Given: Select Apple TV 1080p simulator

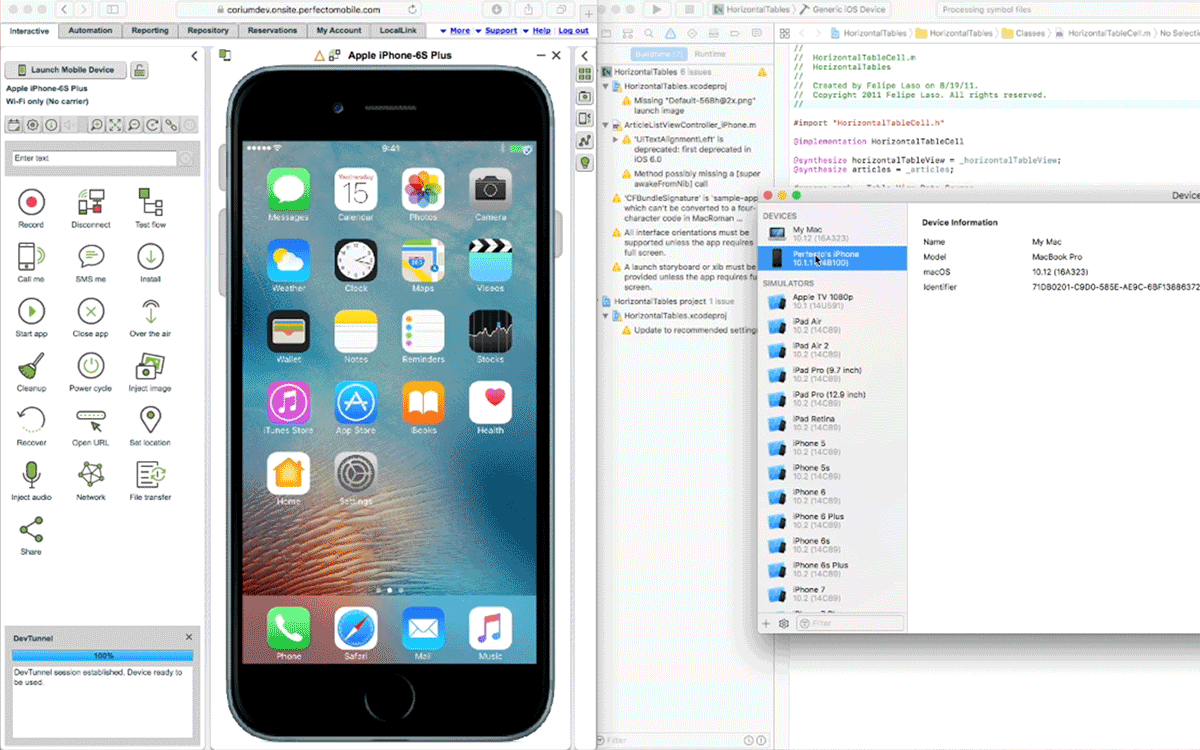Looking at the screenshot, I should coord(832,301).
